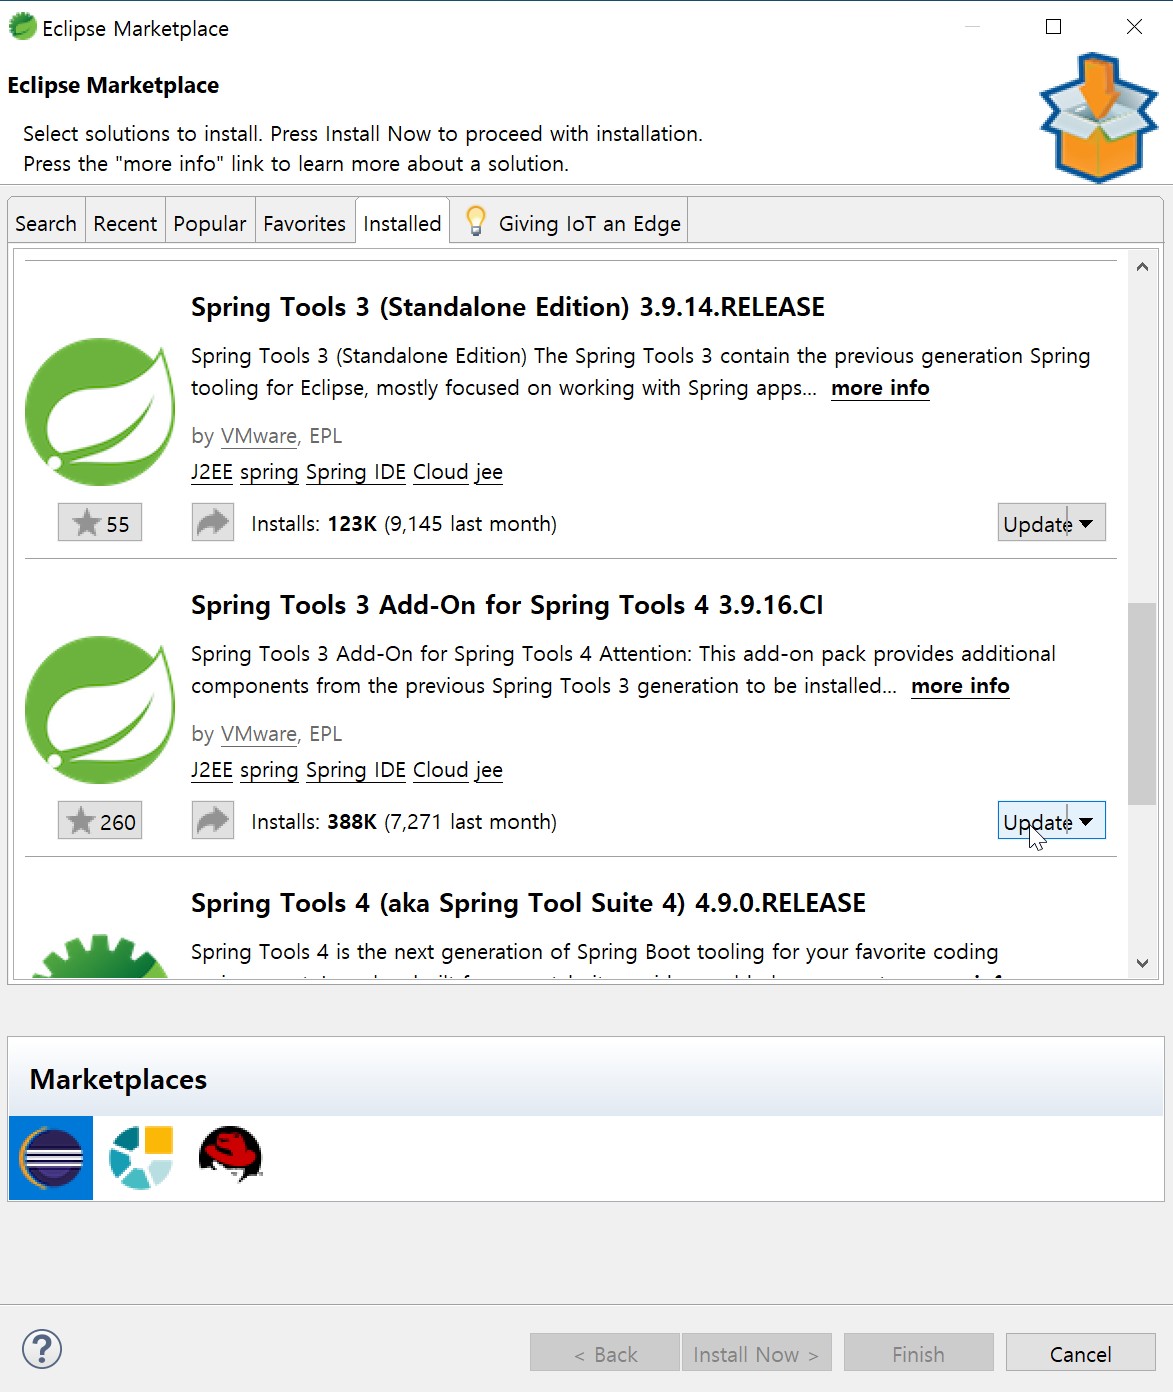
Task: Click the Spring Tools 3 Standalone leaf logo
Action: [x=99, y=411]
